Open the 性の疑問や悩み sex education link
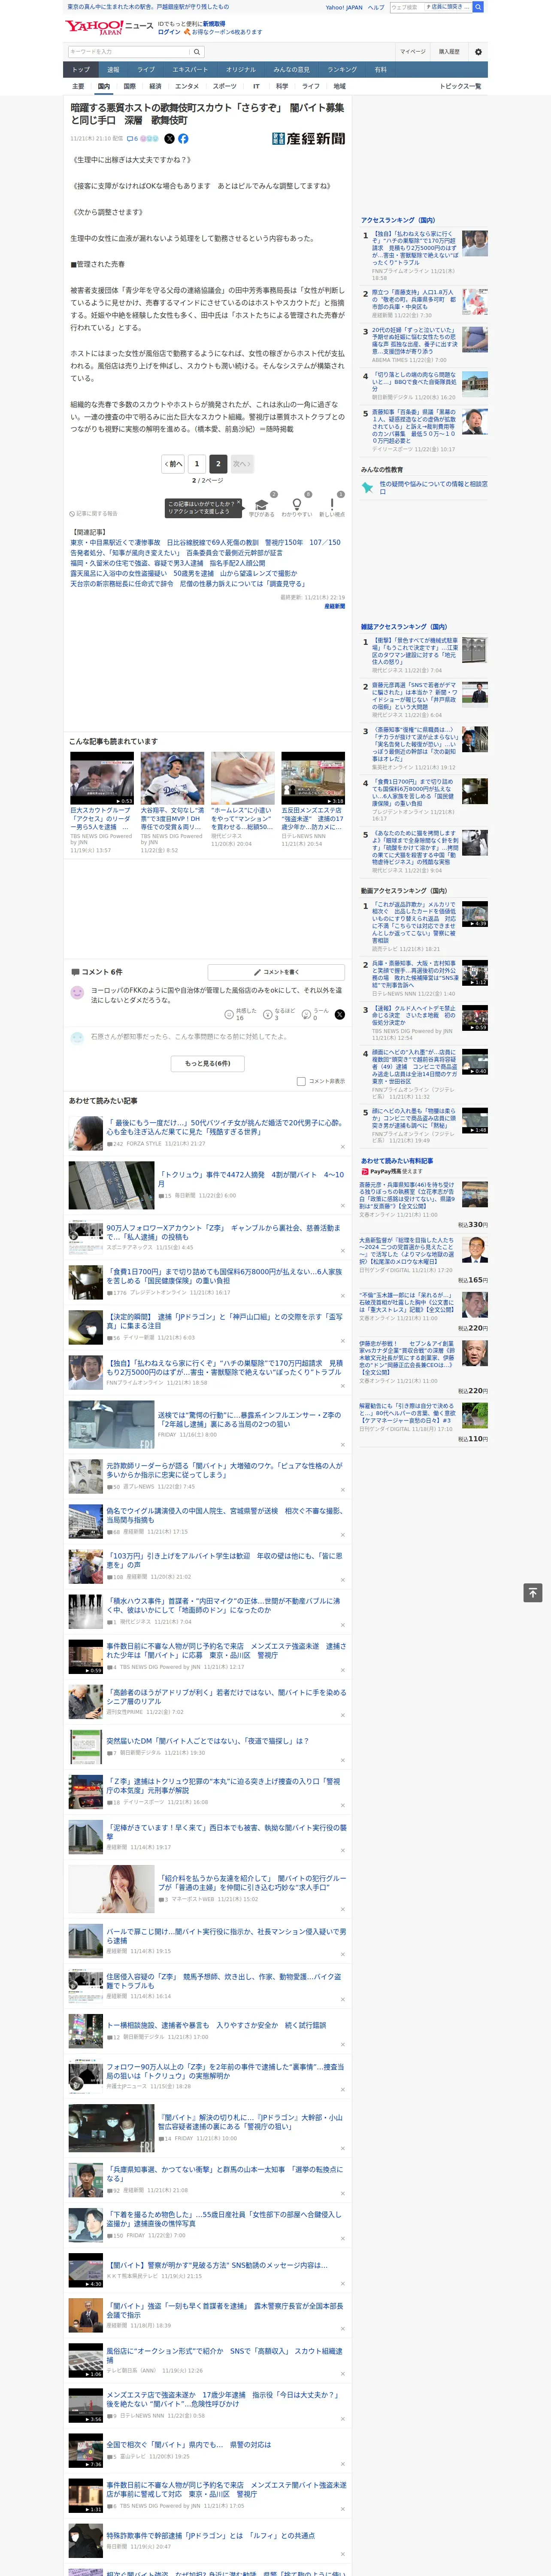Screen dimensions: 551x2576 (x=433, y=488)
